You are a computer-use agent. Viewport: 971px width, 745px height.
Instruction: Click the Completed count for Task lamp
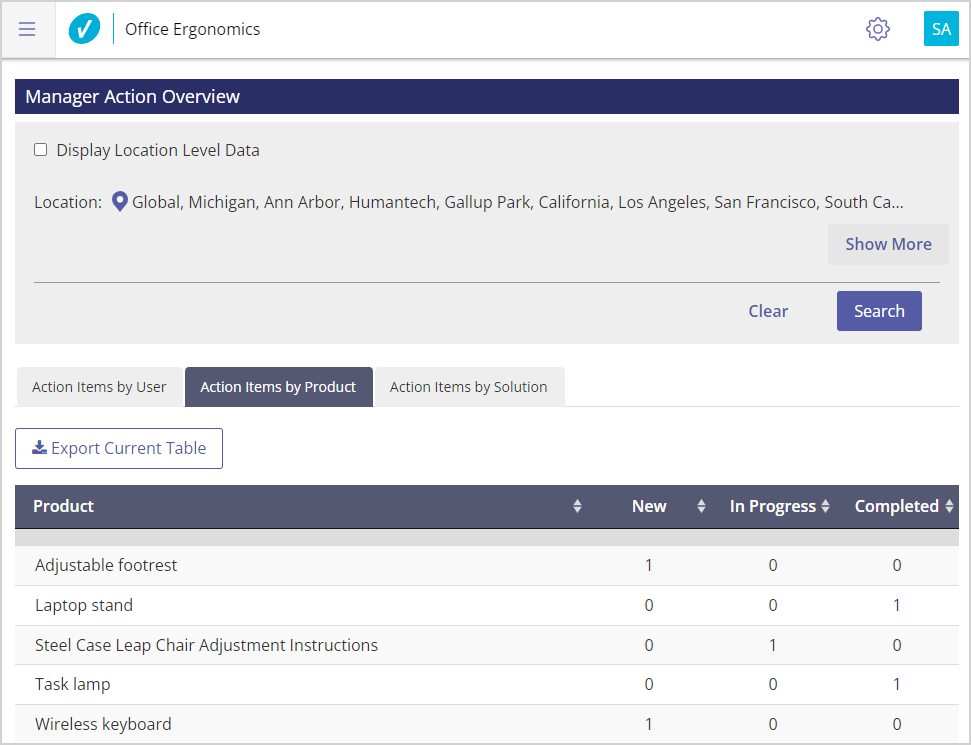pos(897,685)
